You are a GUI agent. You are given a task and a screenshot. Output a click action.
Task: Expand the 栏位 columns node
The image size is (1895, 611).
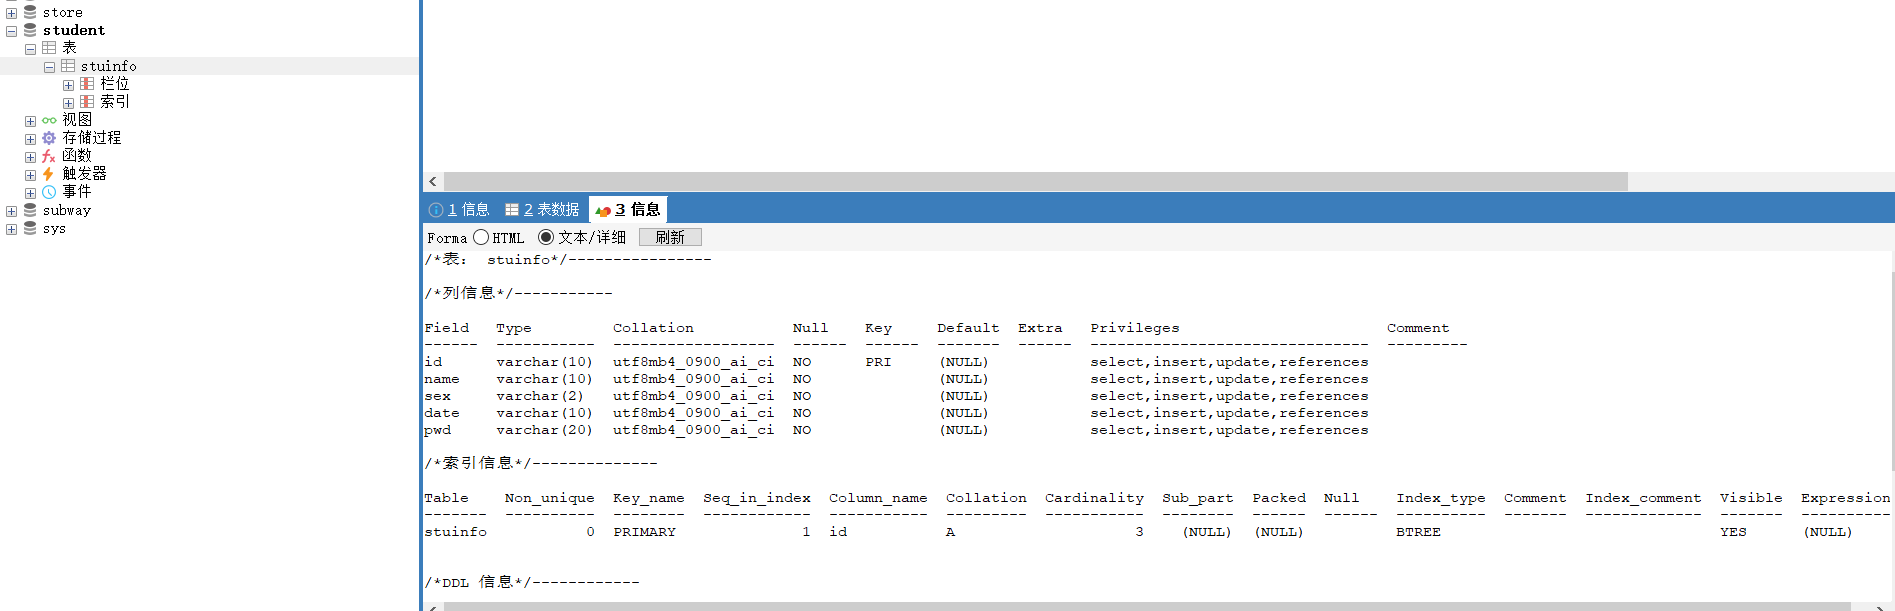[x=68, y=85]
